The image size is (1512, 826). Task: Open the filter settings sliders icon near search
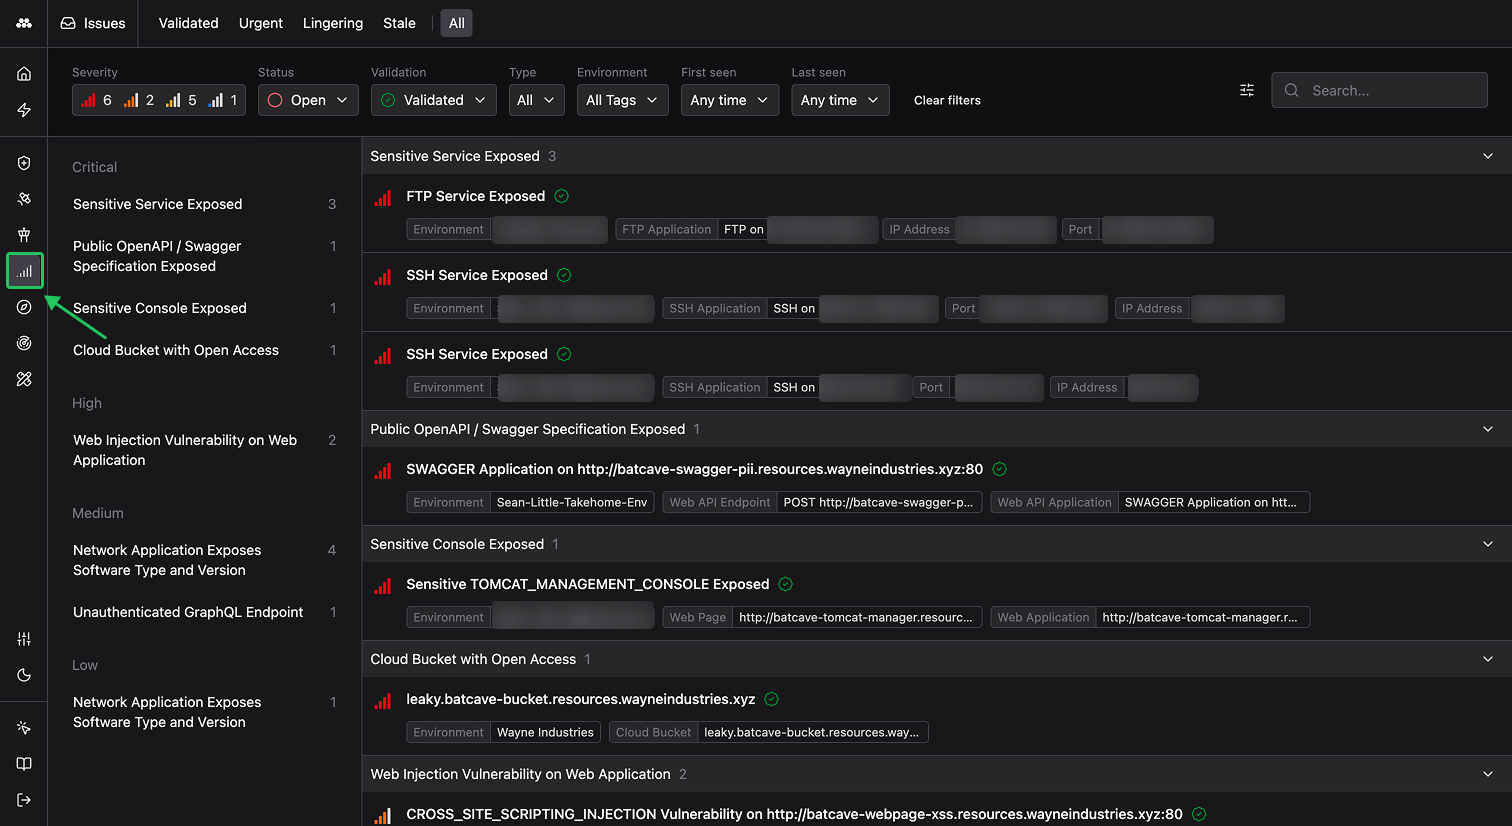1246,90
